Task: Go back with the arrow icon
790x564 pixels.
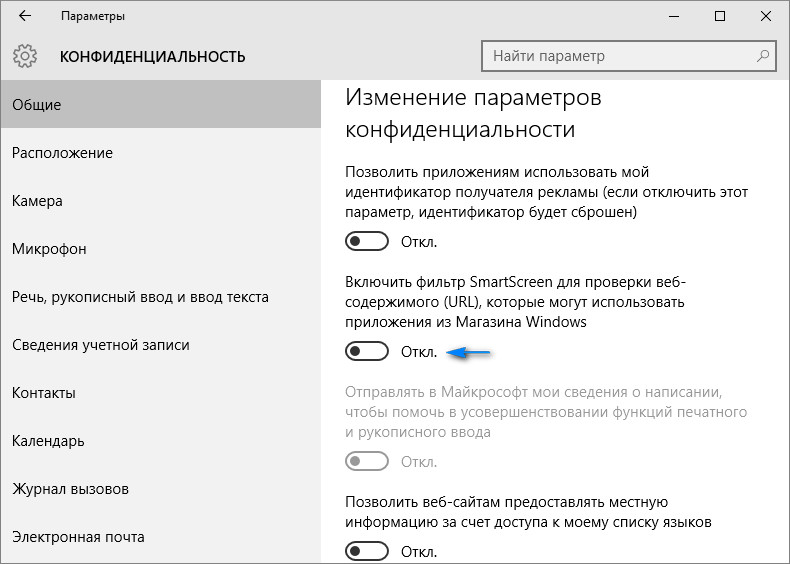Action: 25,16
